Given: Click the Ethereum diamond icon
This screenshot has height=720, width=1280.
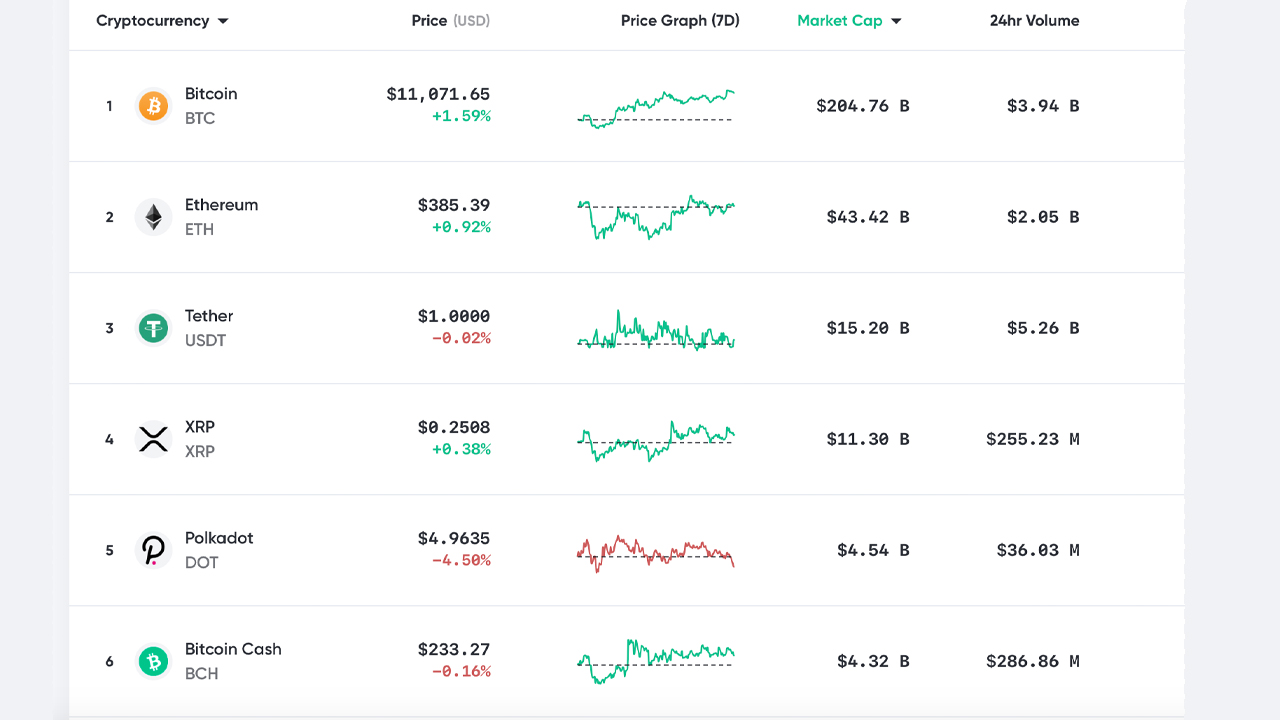Looking at the screenshot, I should 153,217.
